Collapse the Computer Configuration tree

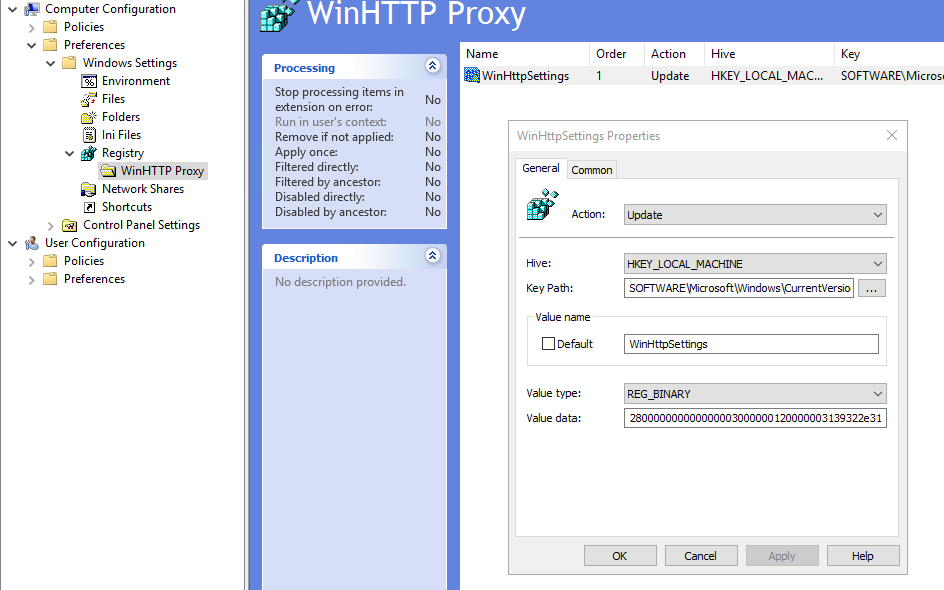click(x=12, y=8)
